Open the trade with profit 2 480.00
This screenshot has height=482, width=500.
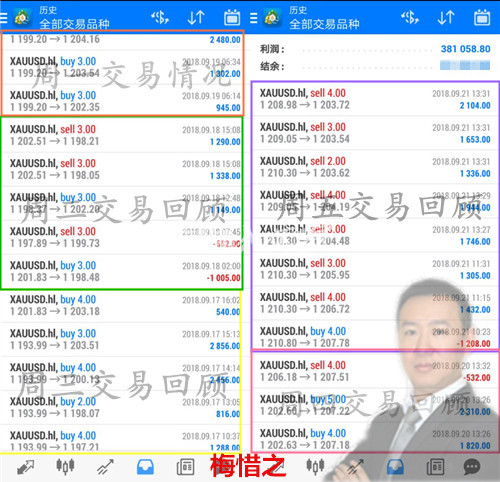(x=122, y=40)
